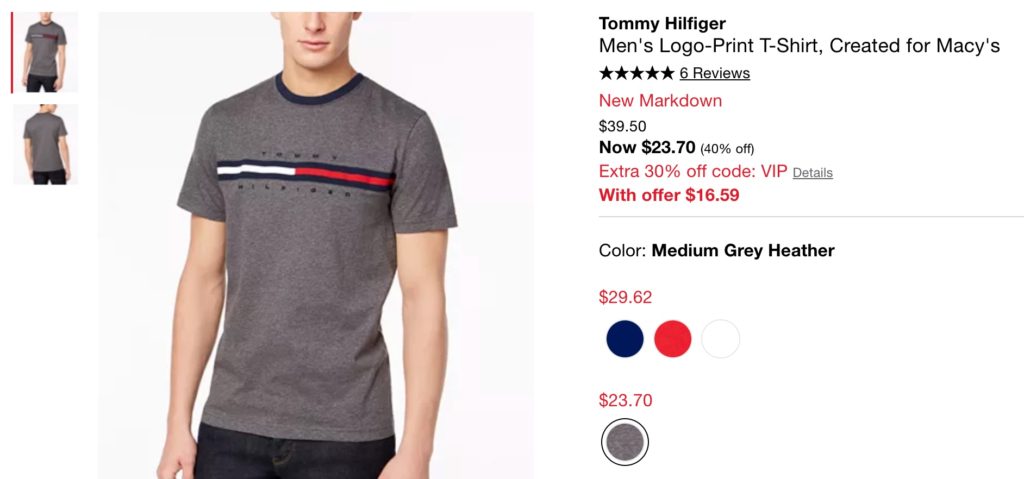Select the Medium Grey Heather swatch

pos(625,442)
